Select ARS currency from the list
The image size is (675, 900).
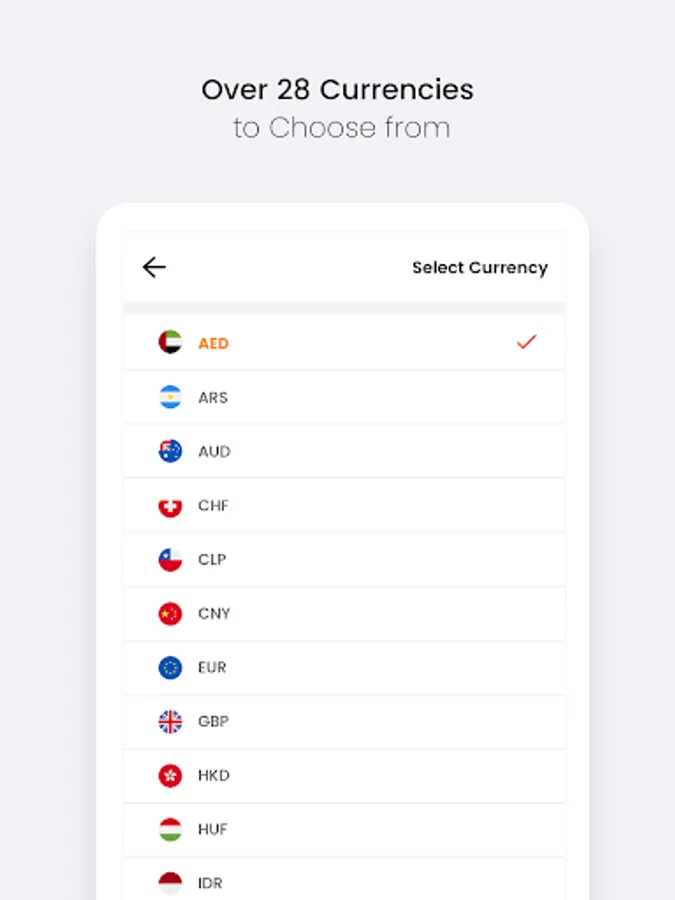tap(213, 397)
